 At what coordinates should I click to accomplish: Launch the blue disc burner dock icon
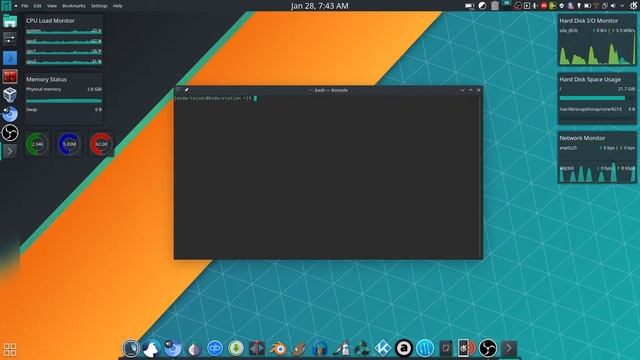click(173, 348)
